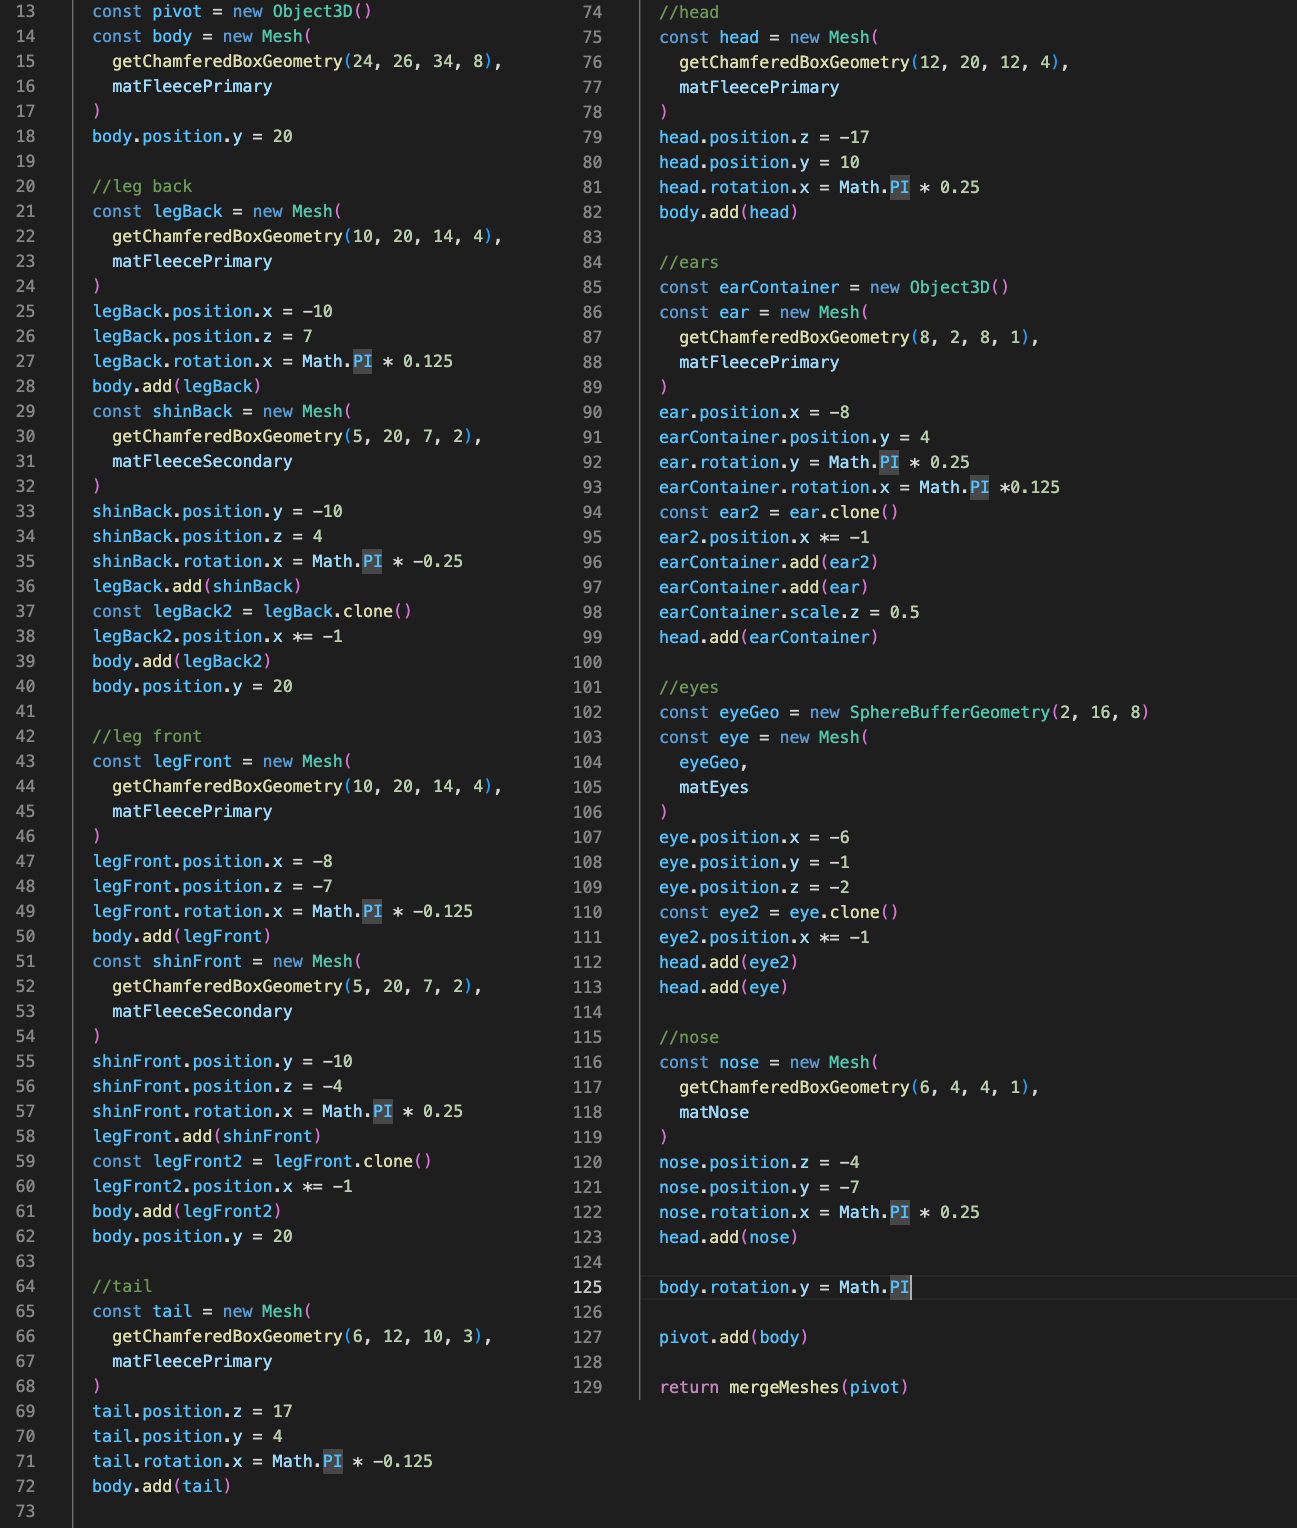The width and height of the screenshot is (1297, 1528).
Task: Click line number 125 in gutter
Action: click(587, 1287)
